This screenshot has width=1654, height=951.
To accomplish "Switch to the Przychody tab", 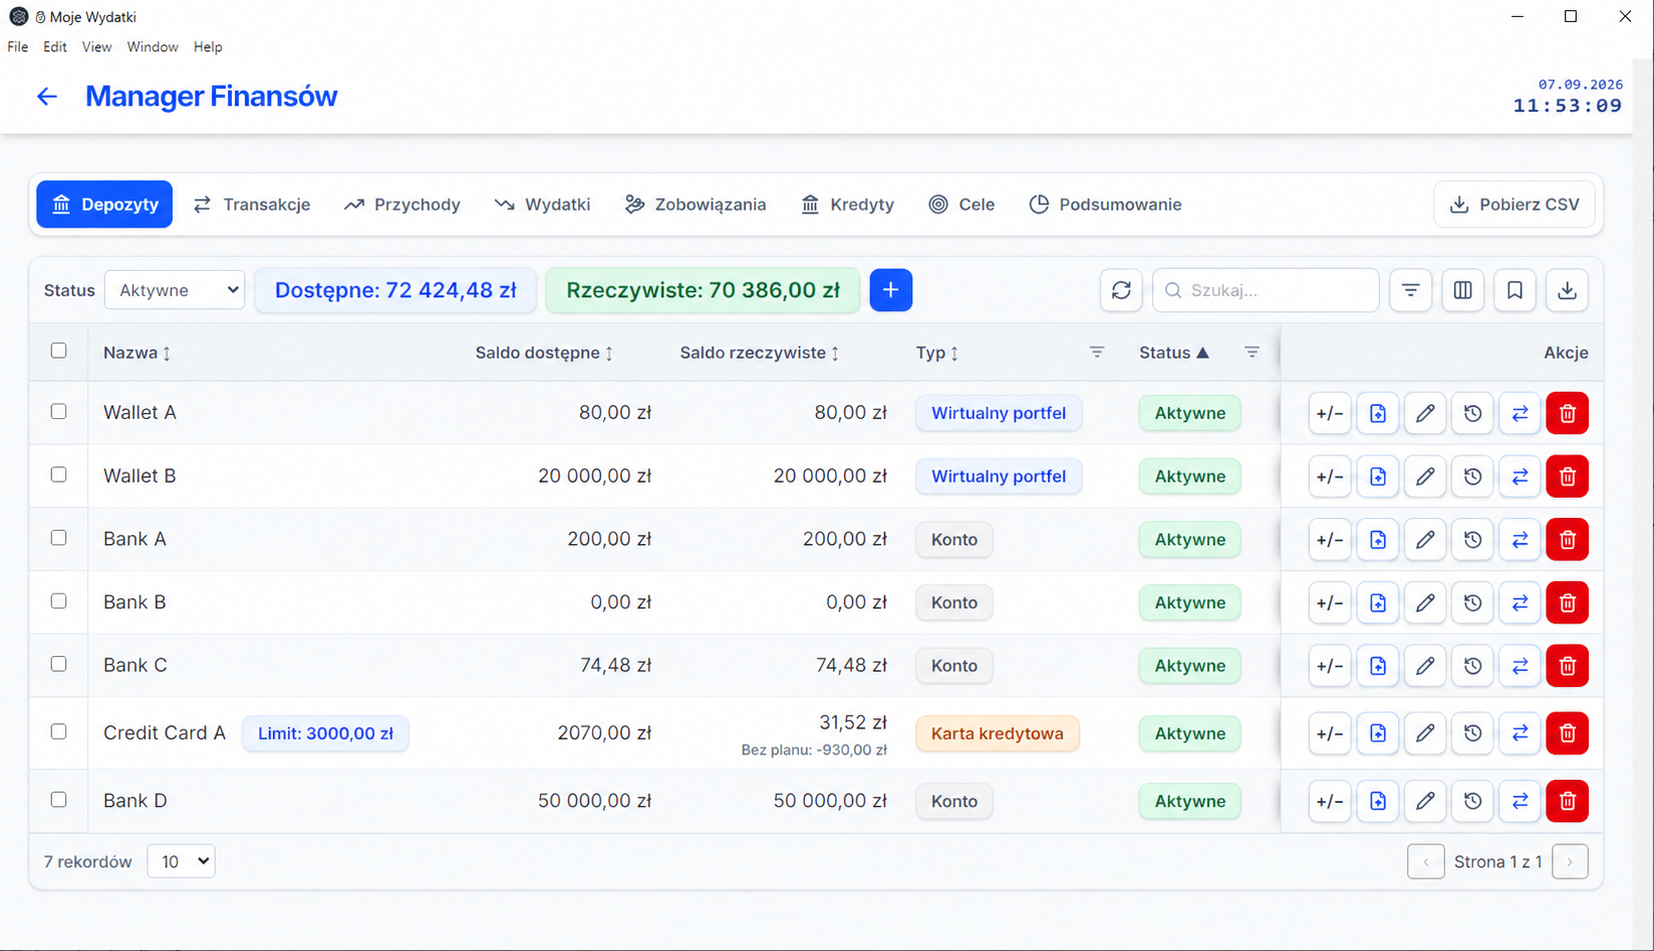I will pyautogui.click(x=402, y=204).
